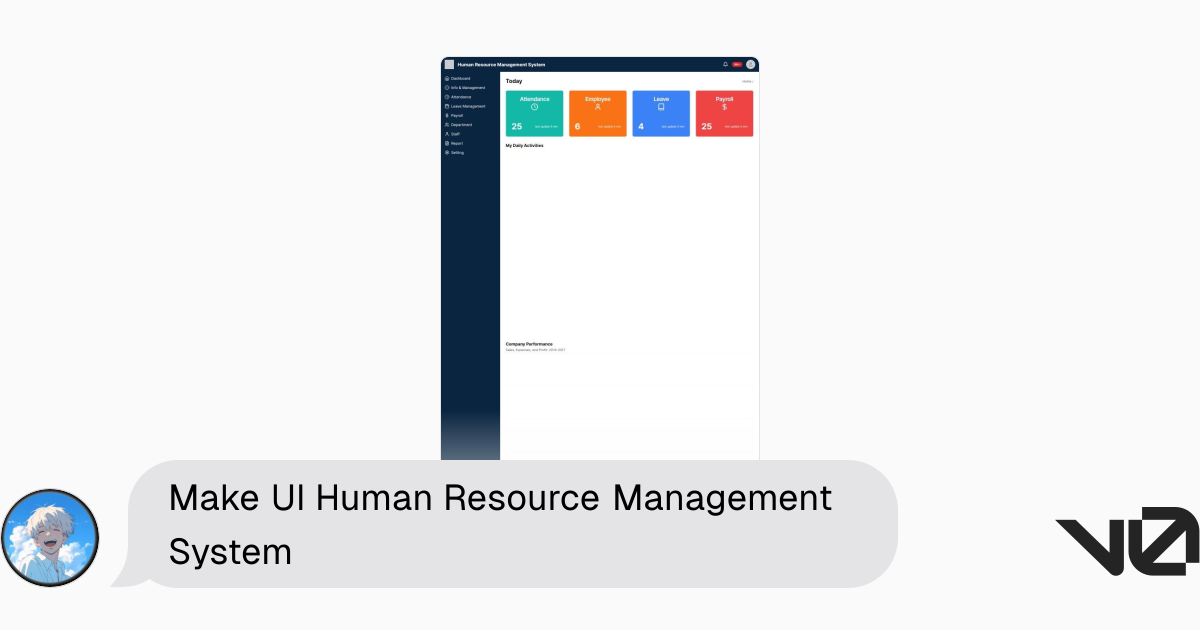The height and width of the screenshot is (630, 1200).
Task: Click the dollar icon on Payroll card
Action: point(725,107)
